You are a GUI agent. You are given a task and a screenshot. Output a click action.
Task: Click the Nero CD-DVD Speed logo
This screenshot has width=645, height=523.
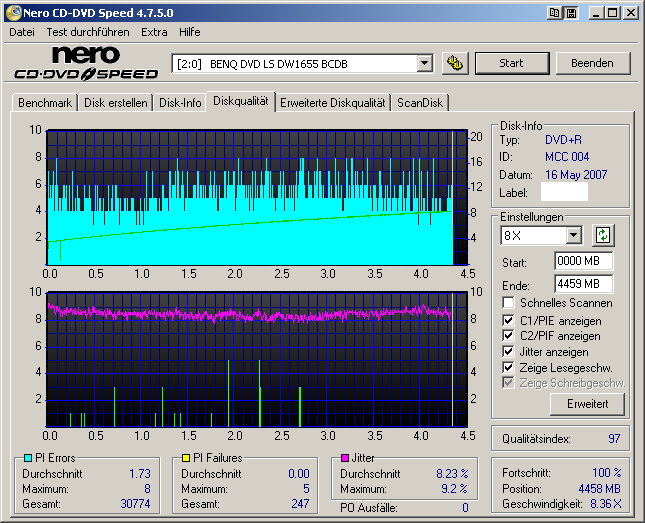click(x=86, y=62)
